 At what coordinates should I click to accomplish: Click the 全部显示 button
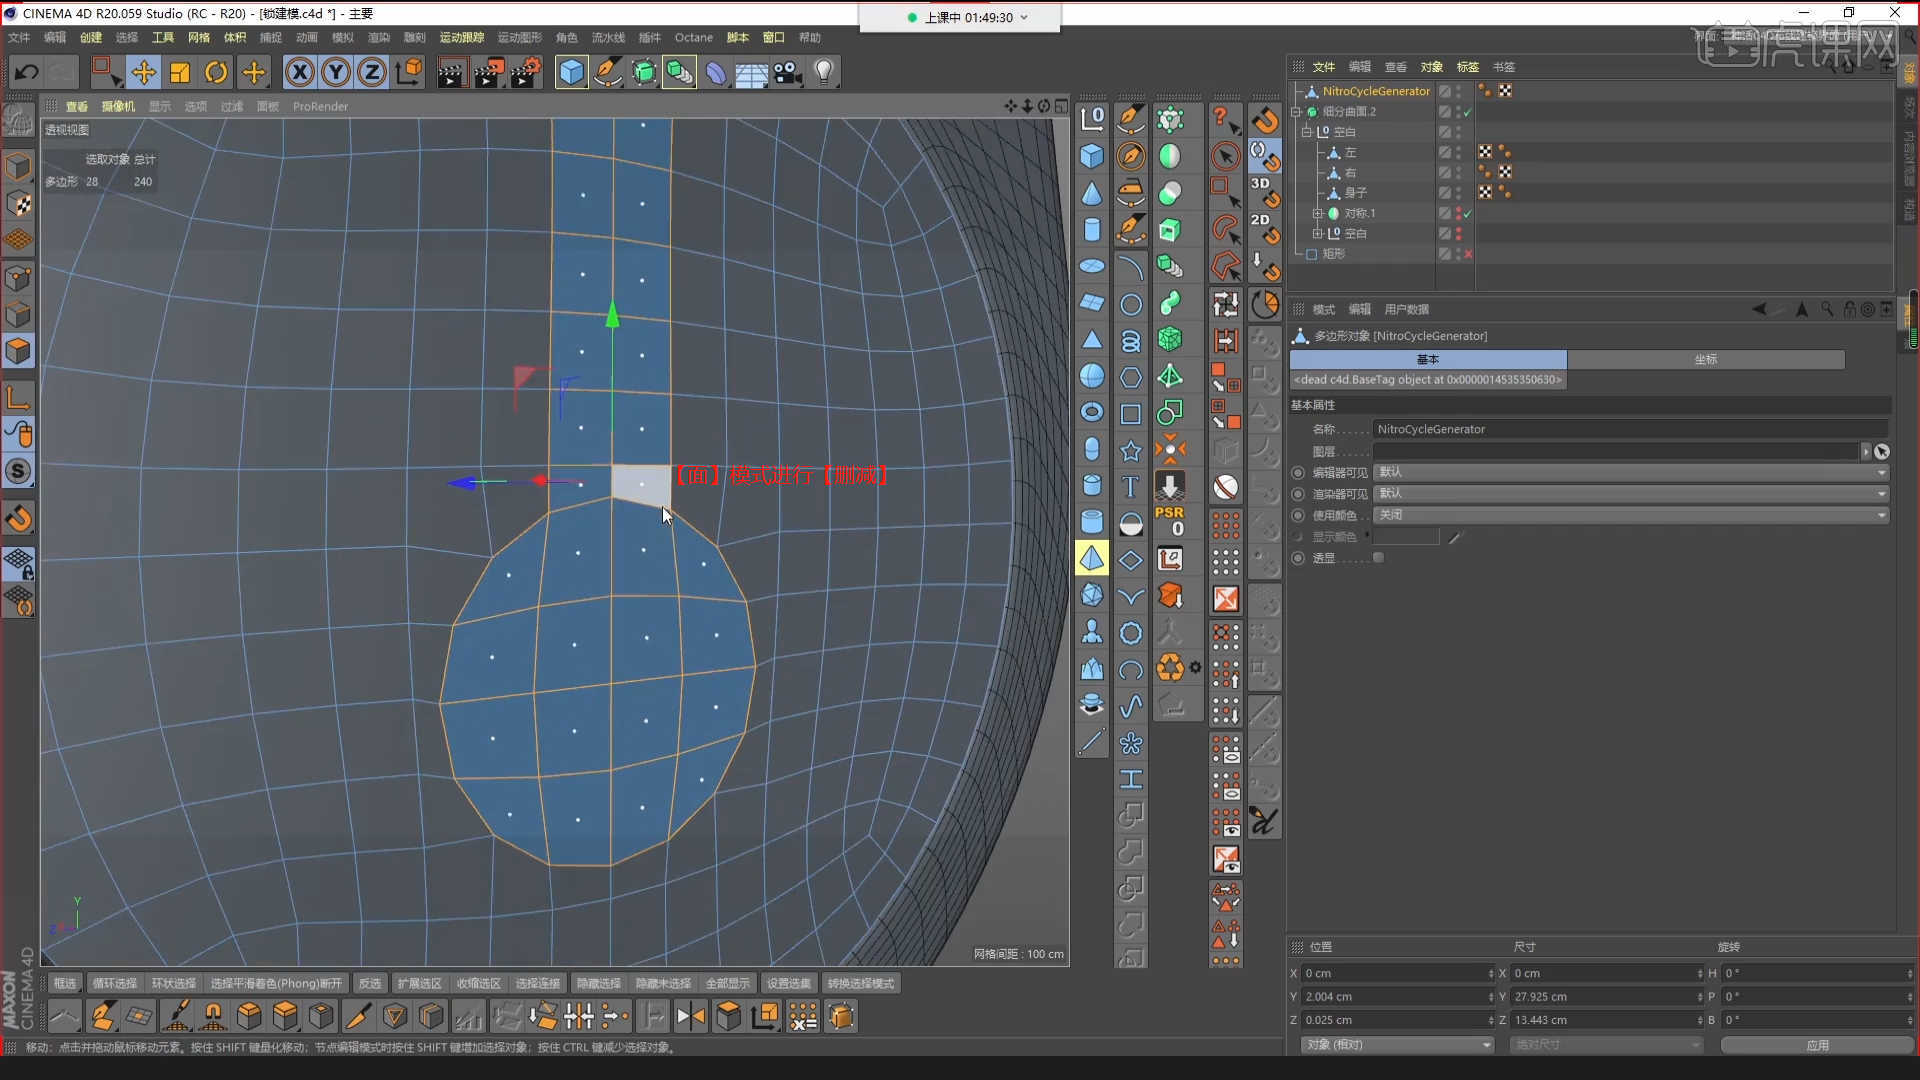point(728,984)
